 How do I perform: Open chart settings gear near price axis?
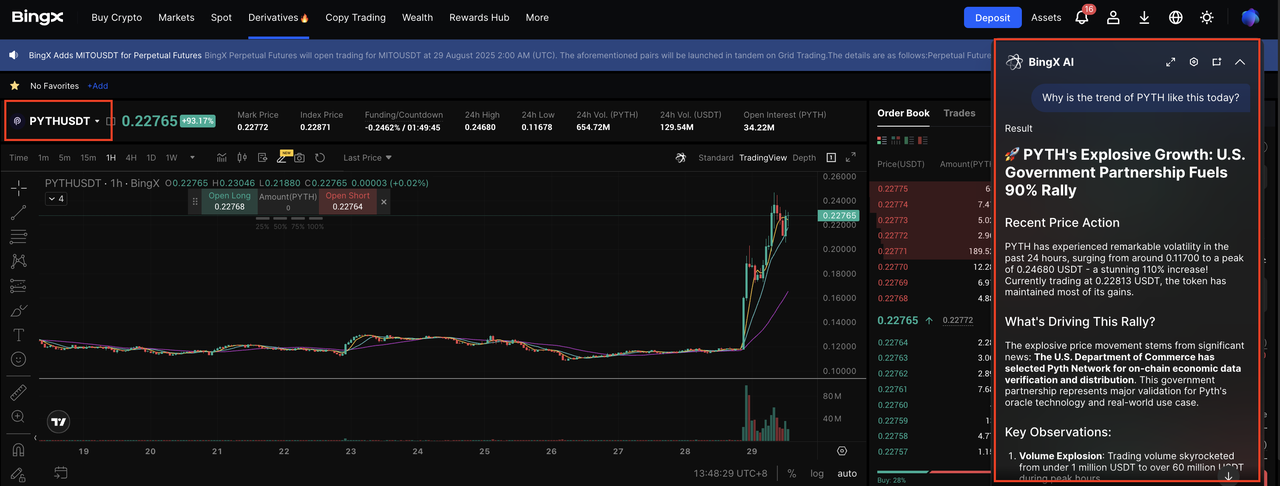842,451
